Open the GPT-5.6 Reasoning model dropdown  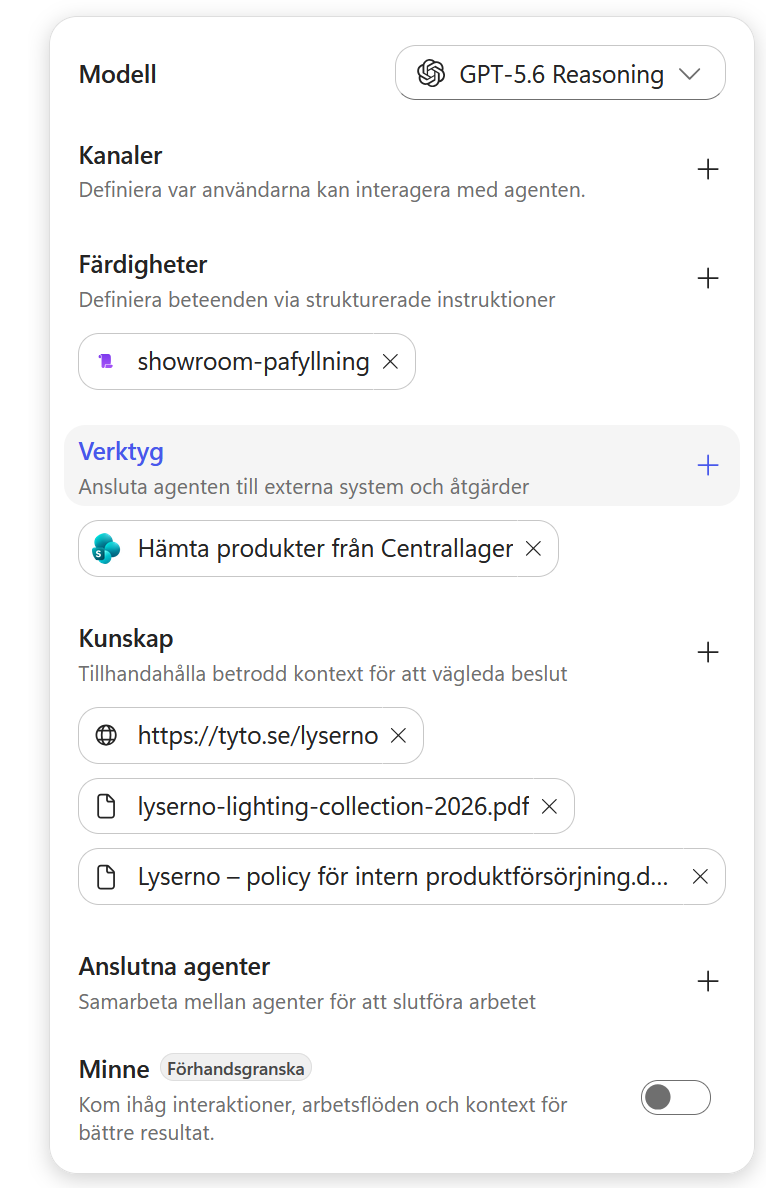[560, 73]
